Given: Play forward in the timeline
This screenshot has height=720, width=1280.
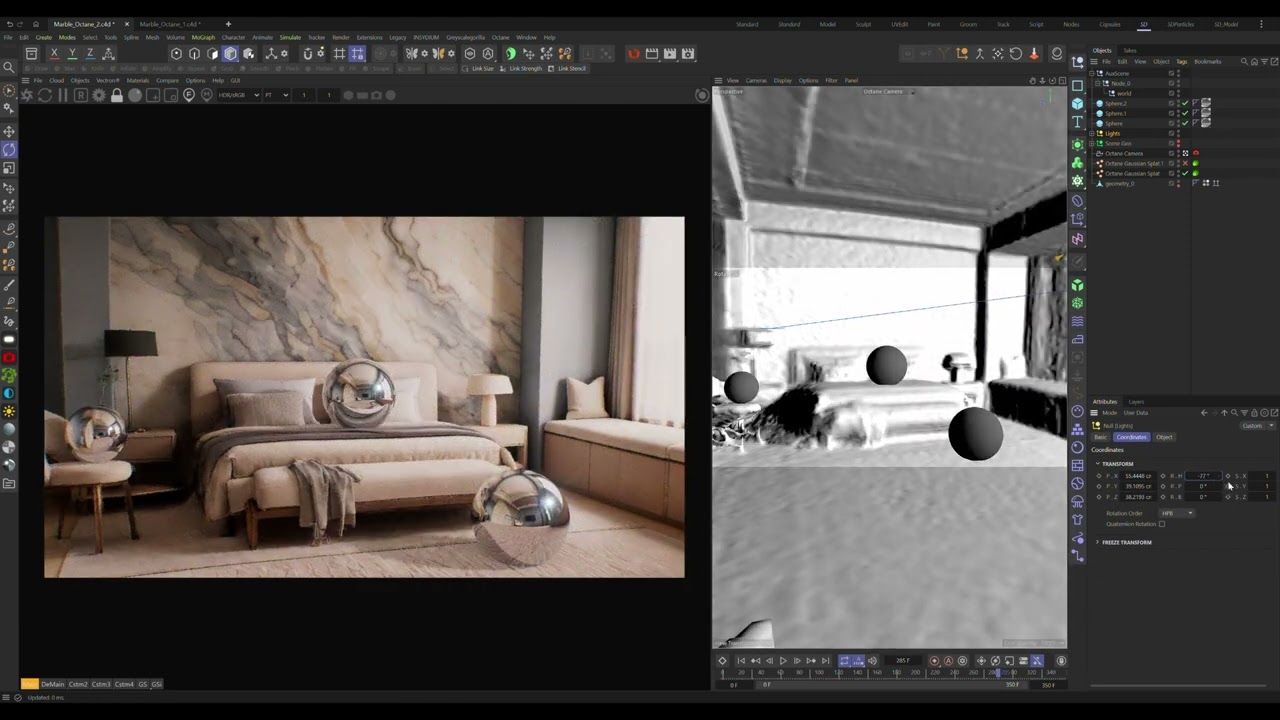Looking at the screenshot, I should [783, 661].
